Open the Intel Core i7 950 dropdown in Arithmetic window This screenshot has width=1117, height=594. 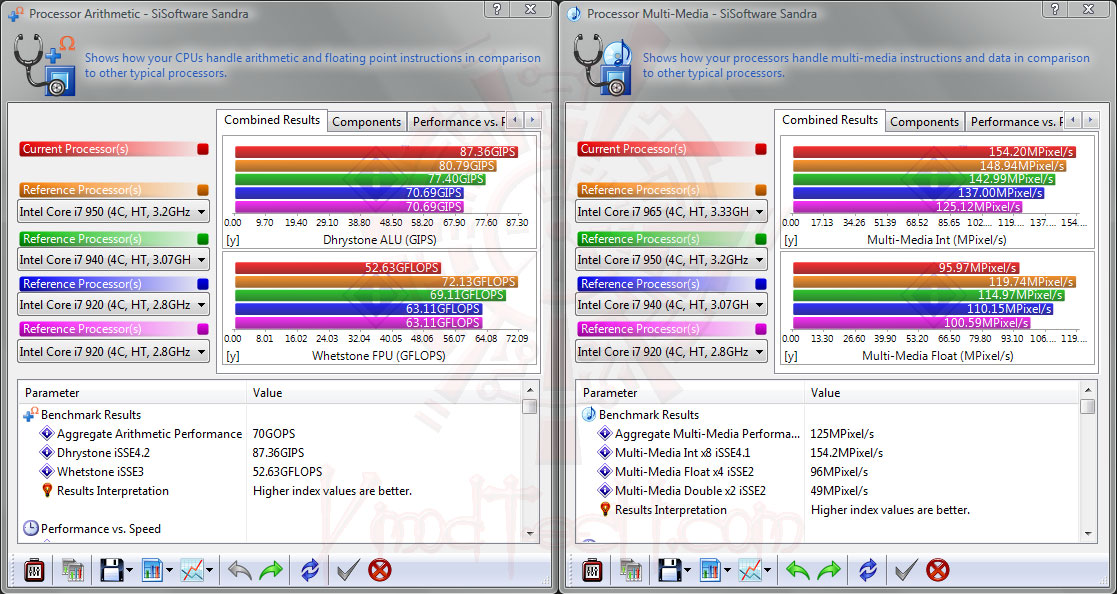(113, 212)
